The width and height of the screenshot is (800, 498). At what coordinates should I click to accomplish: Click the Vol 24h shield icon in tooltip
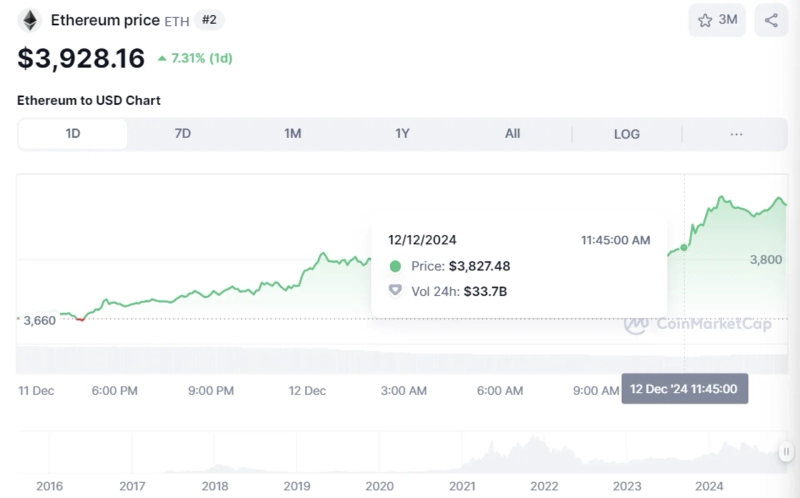pyautogui.click(x=395, y=291)
